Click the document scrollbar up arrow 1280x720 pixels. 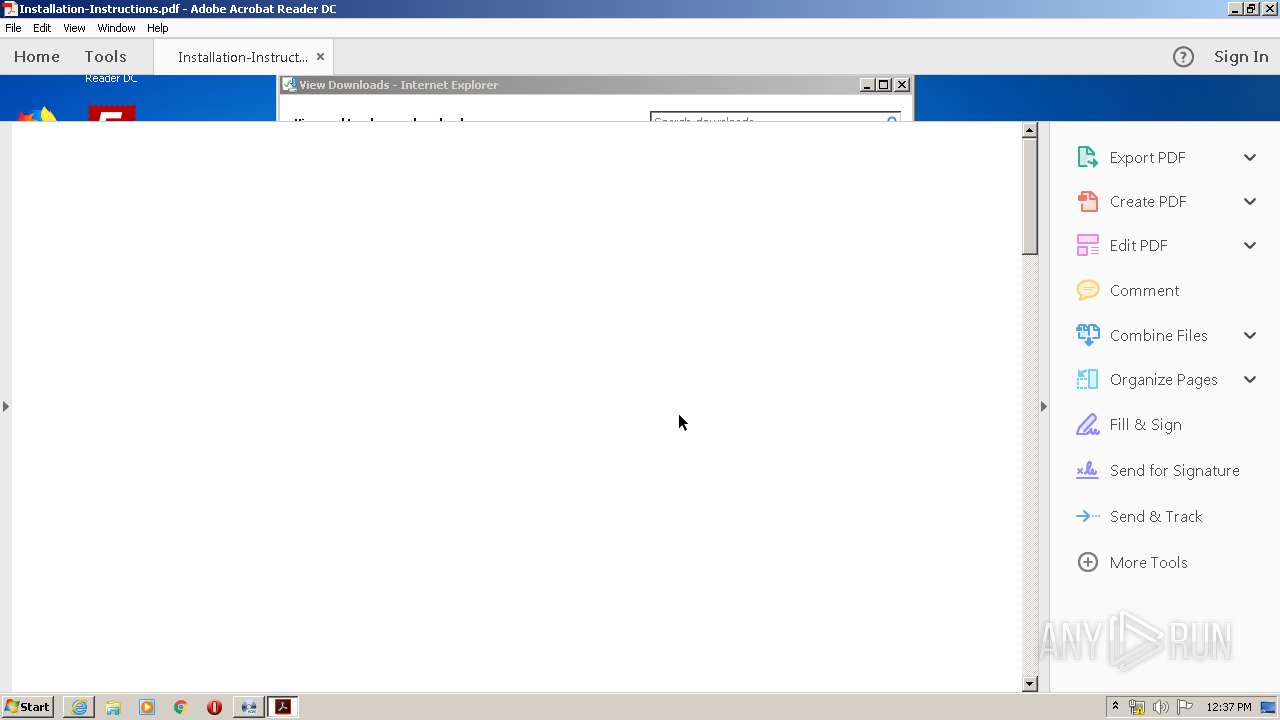click(x=1030, y=130)
